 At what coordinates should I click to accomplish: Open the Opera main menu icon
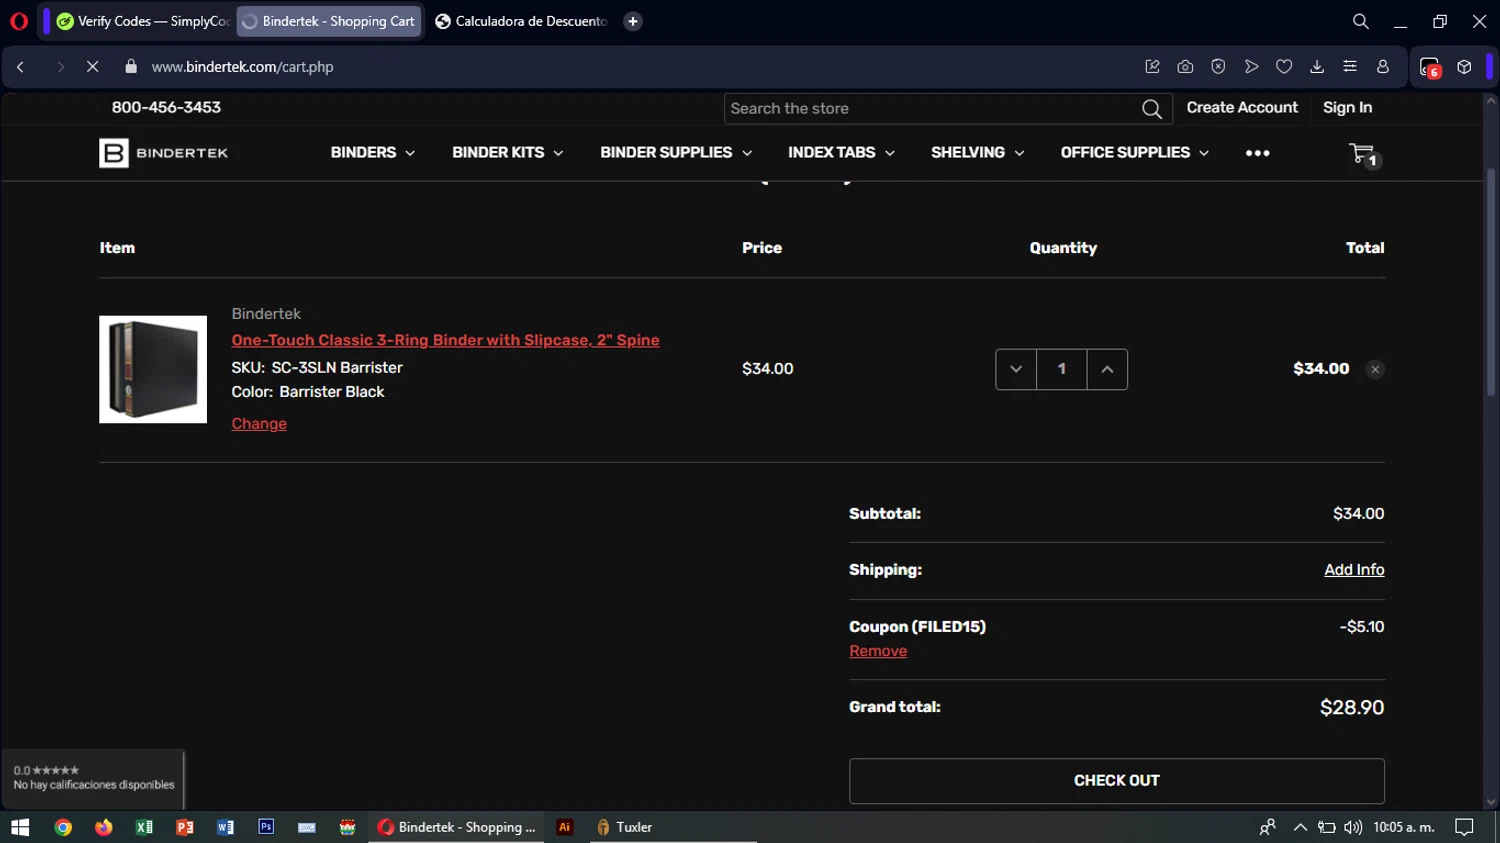(x=18, y=21)
